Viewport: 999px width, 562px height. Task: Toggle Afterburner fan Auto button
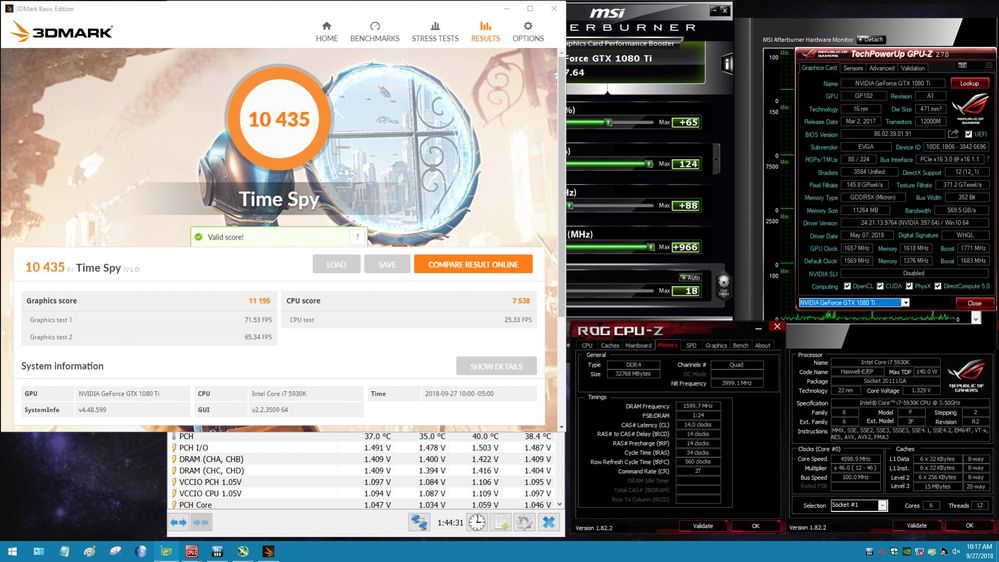pyautogui.click(x=690, y=277)
